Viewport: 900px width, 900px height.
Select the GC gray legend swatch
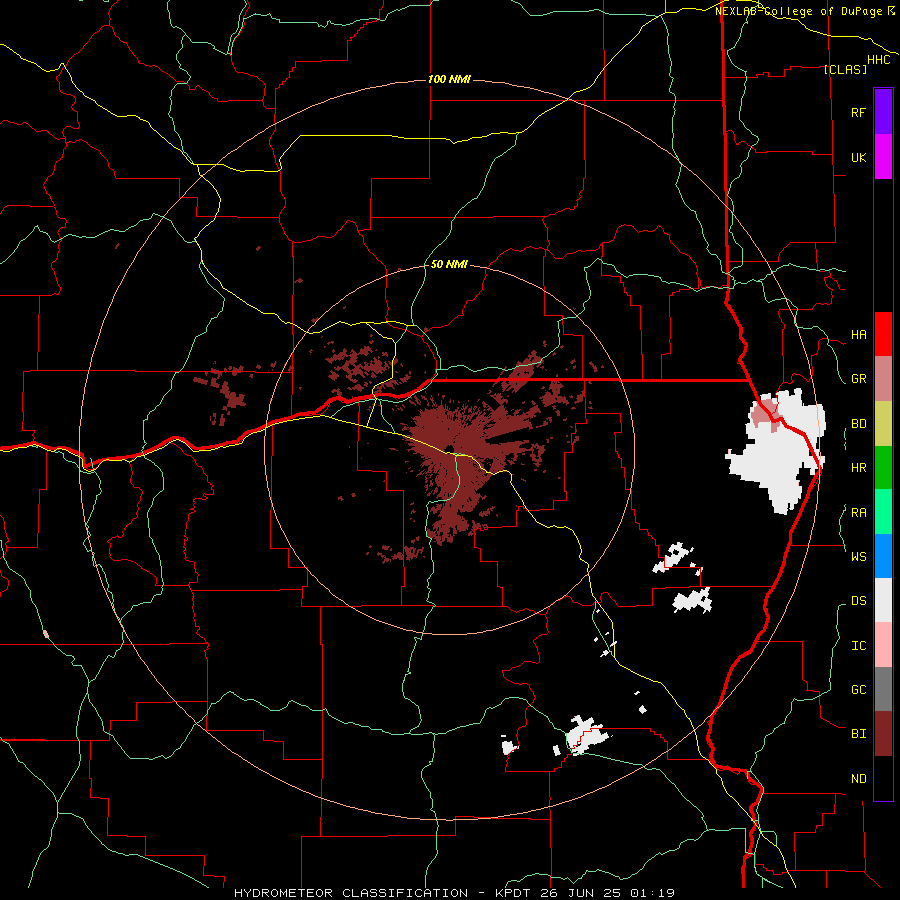883,689
